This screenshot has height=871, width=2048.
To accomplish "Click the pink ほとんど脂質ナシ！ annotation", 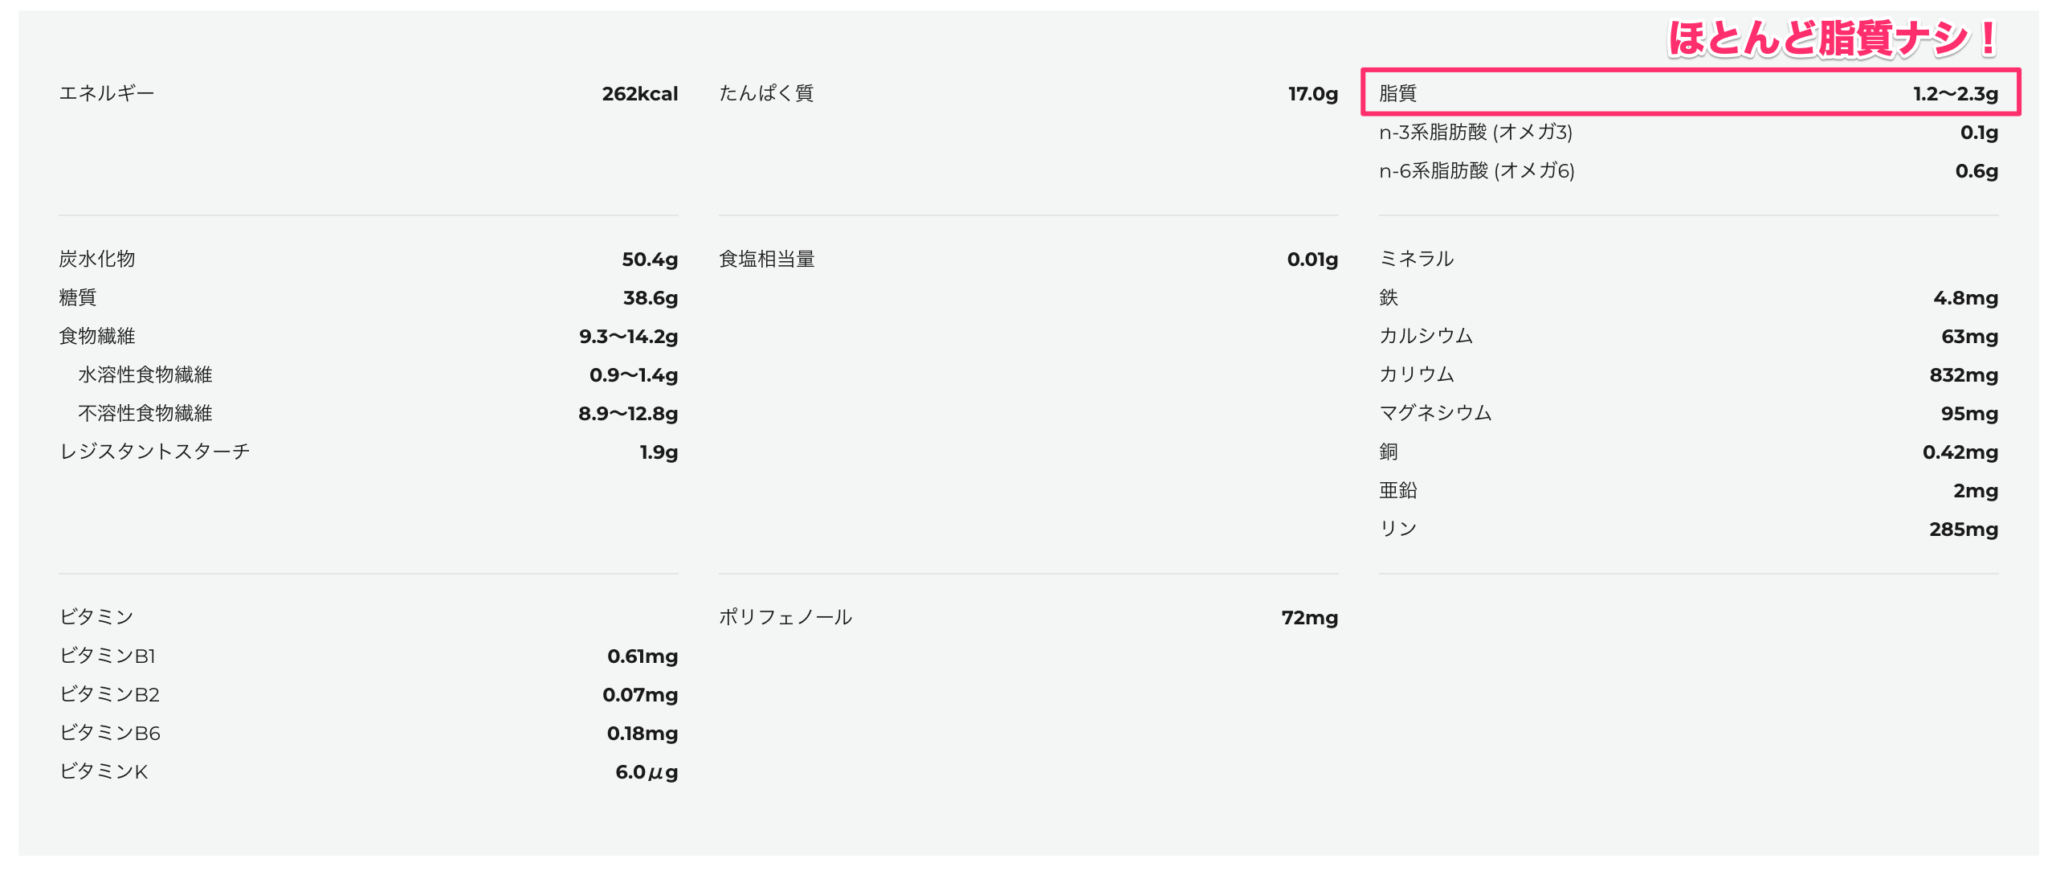I will (x=1832, y=39).
